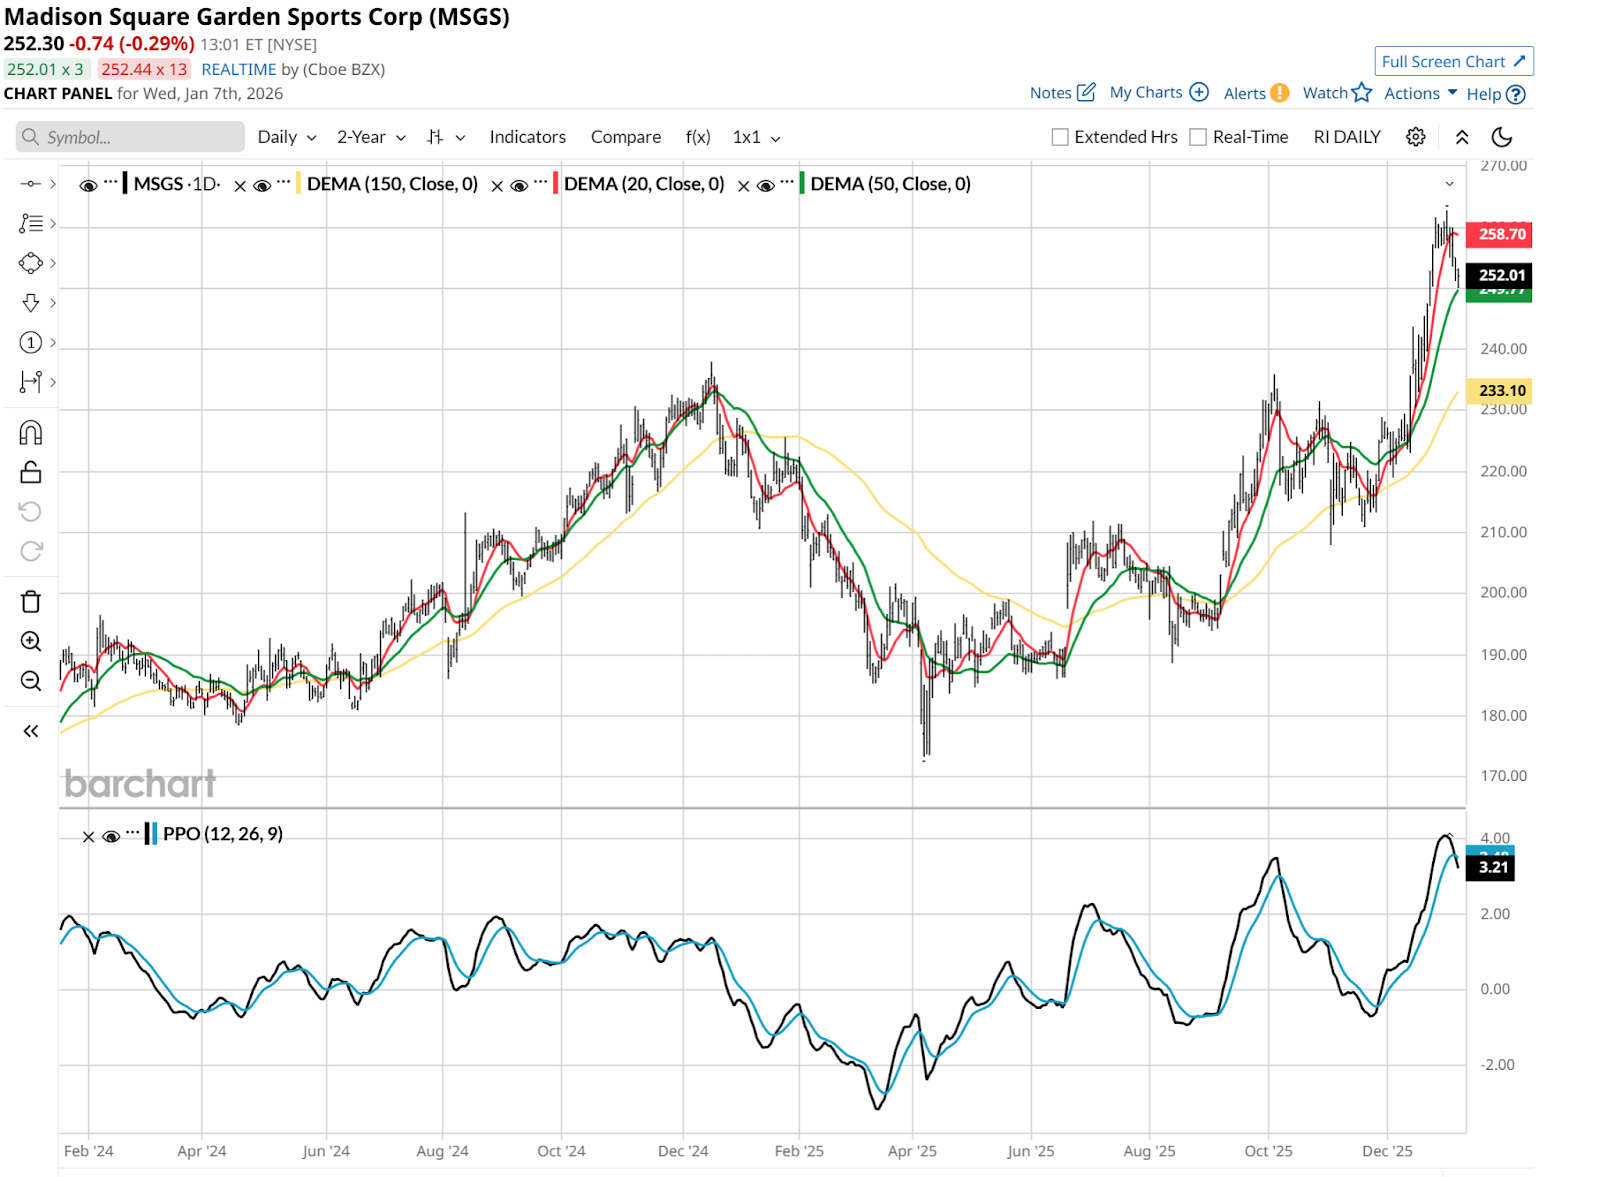
Task: Collapse the left drawing toolbar
Action: (31, 731)
